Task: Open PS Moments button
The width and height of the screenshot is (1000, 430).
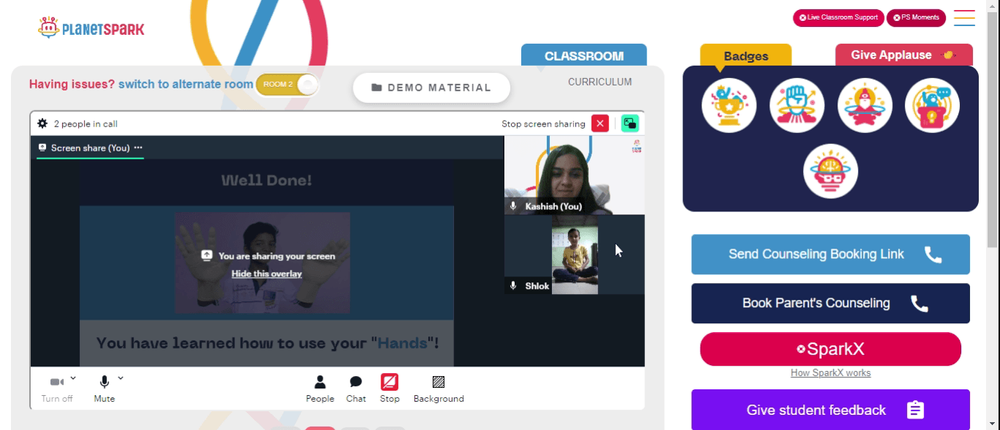Action: click(x=916, y=18)
